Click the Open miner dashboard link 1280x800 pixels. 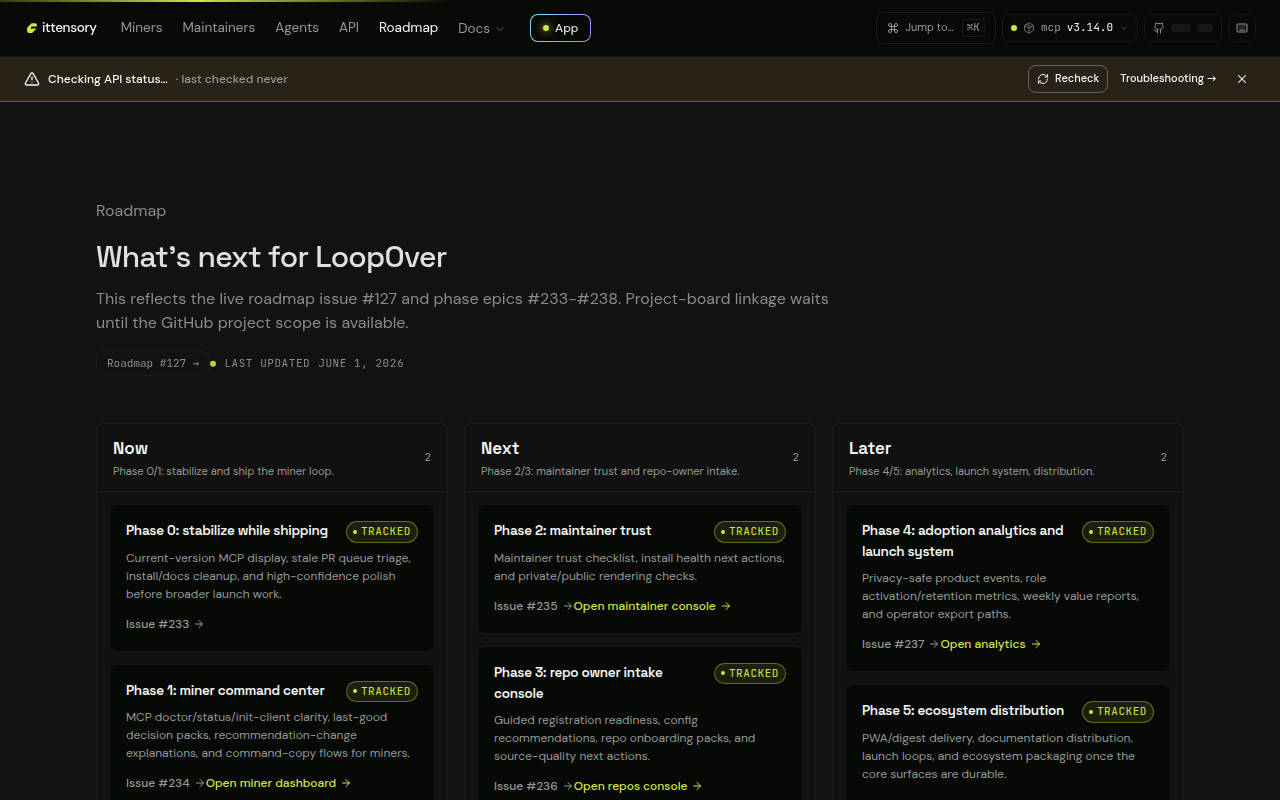pyautogui.click(x=278, y=783)
